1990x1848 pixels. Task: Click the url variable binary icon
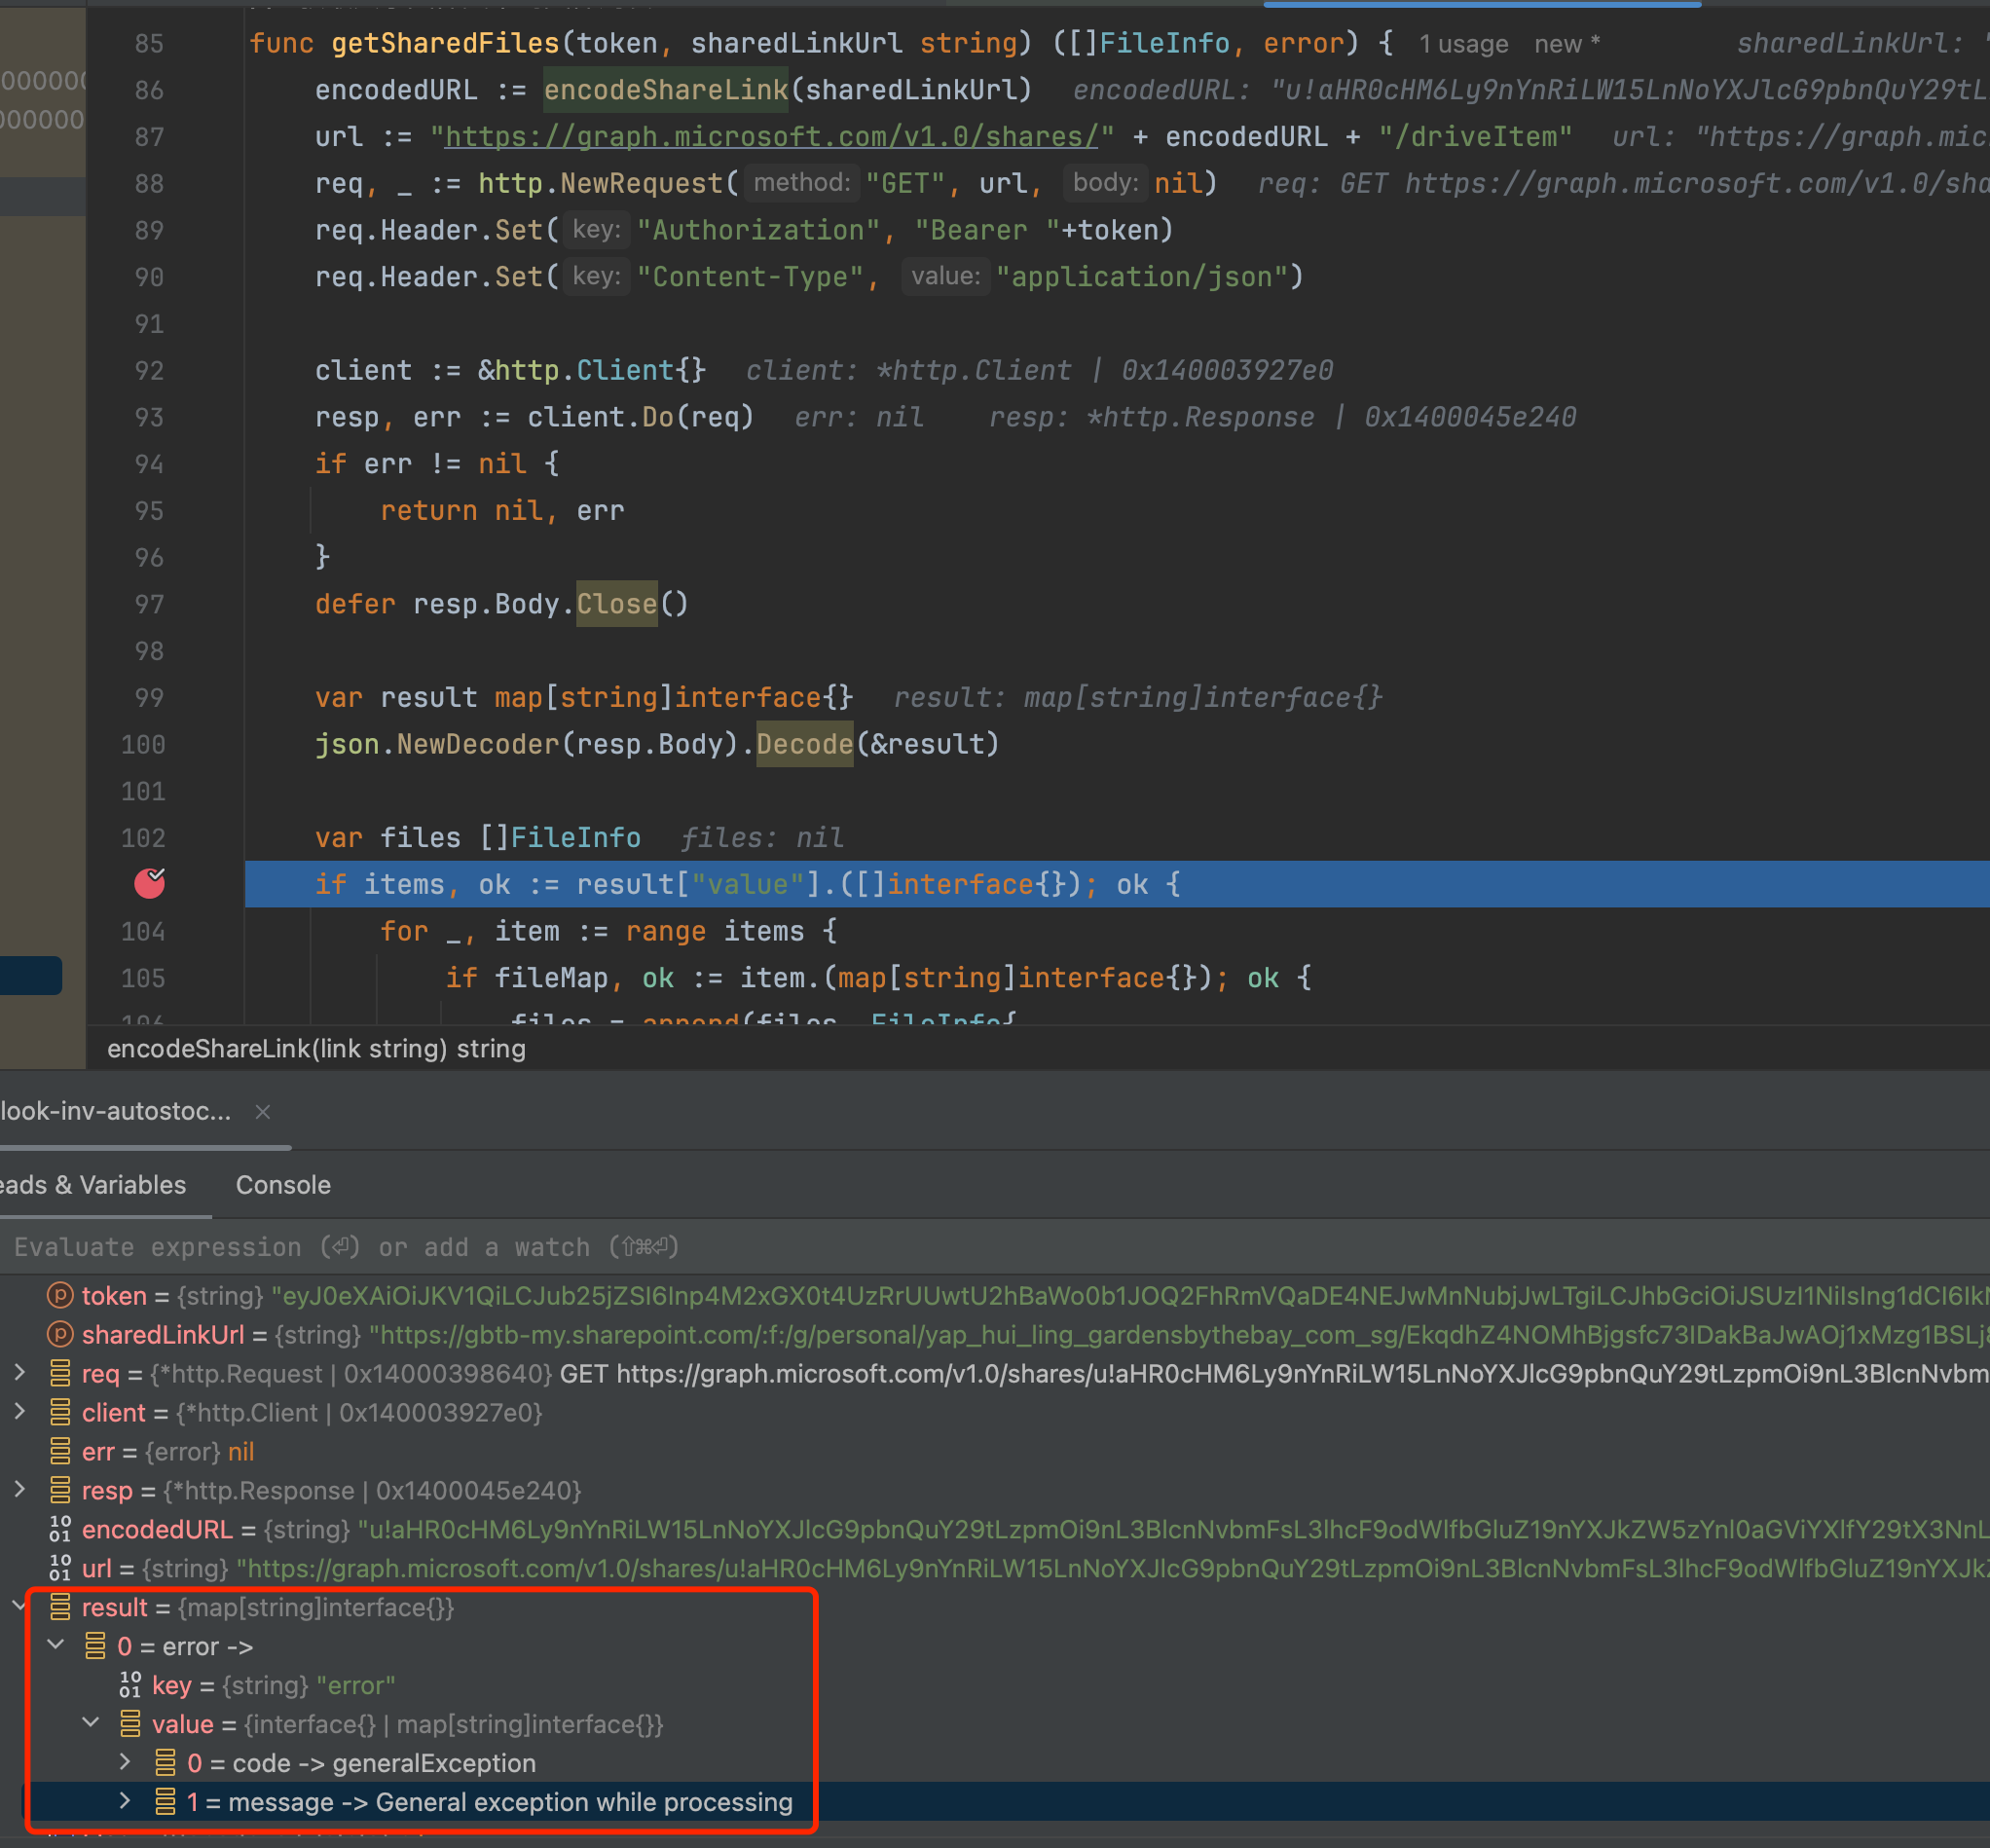point(60,1568)
